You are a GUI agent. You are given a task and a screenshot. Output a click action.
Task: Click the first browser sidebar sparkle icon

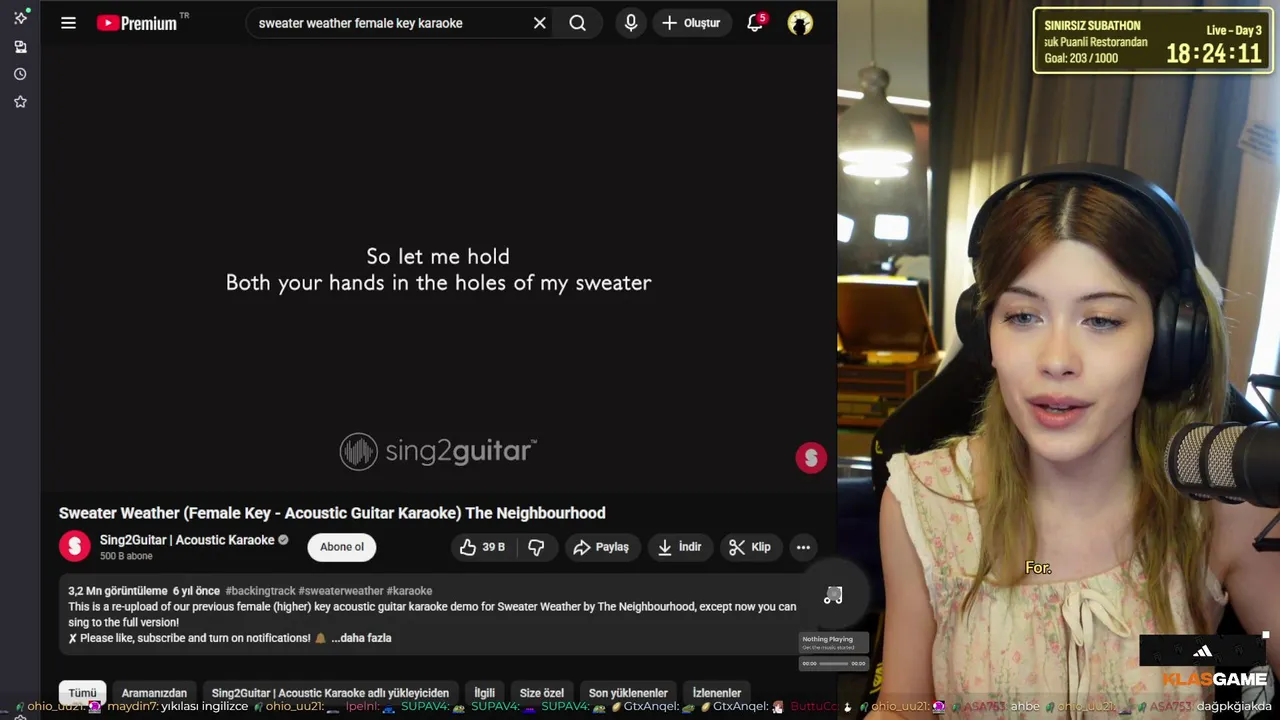20,18
